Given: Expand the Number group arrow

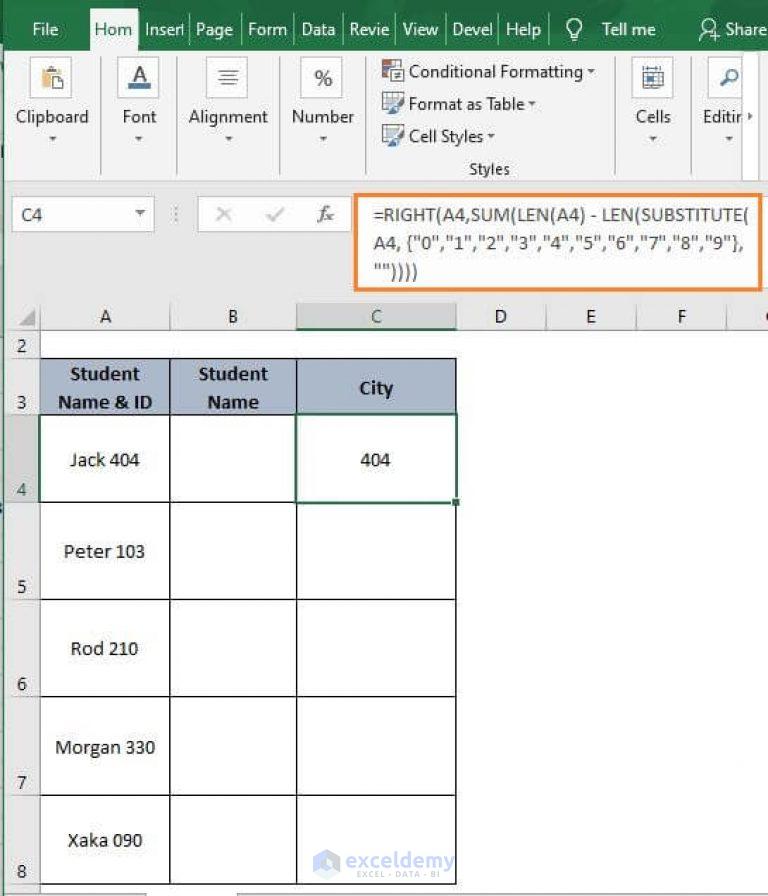Looking at the screenshot, I should coord(323,138).
